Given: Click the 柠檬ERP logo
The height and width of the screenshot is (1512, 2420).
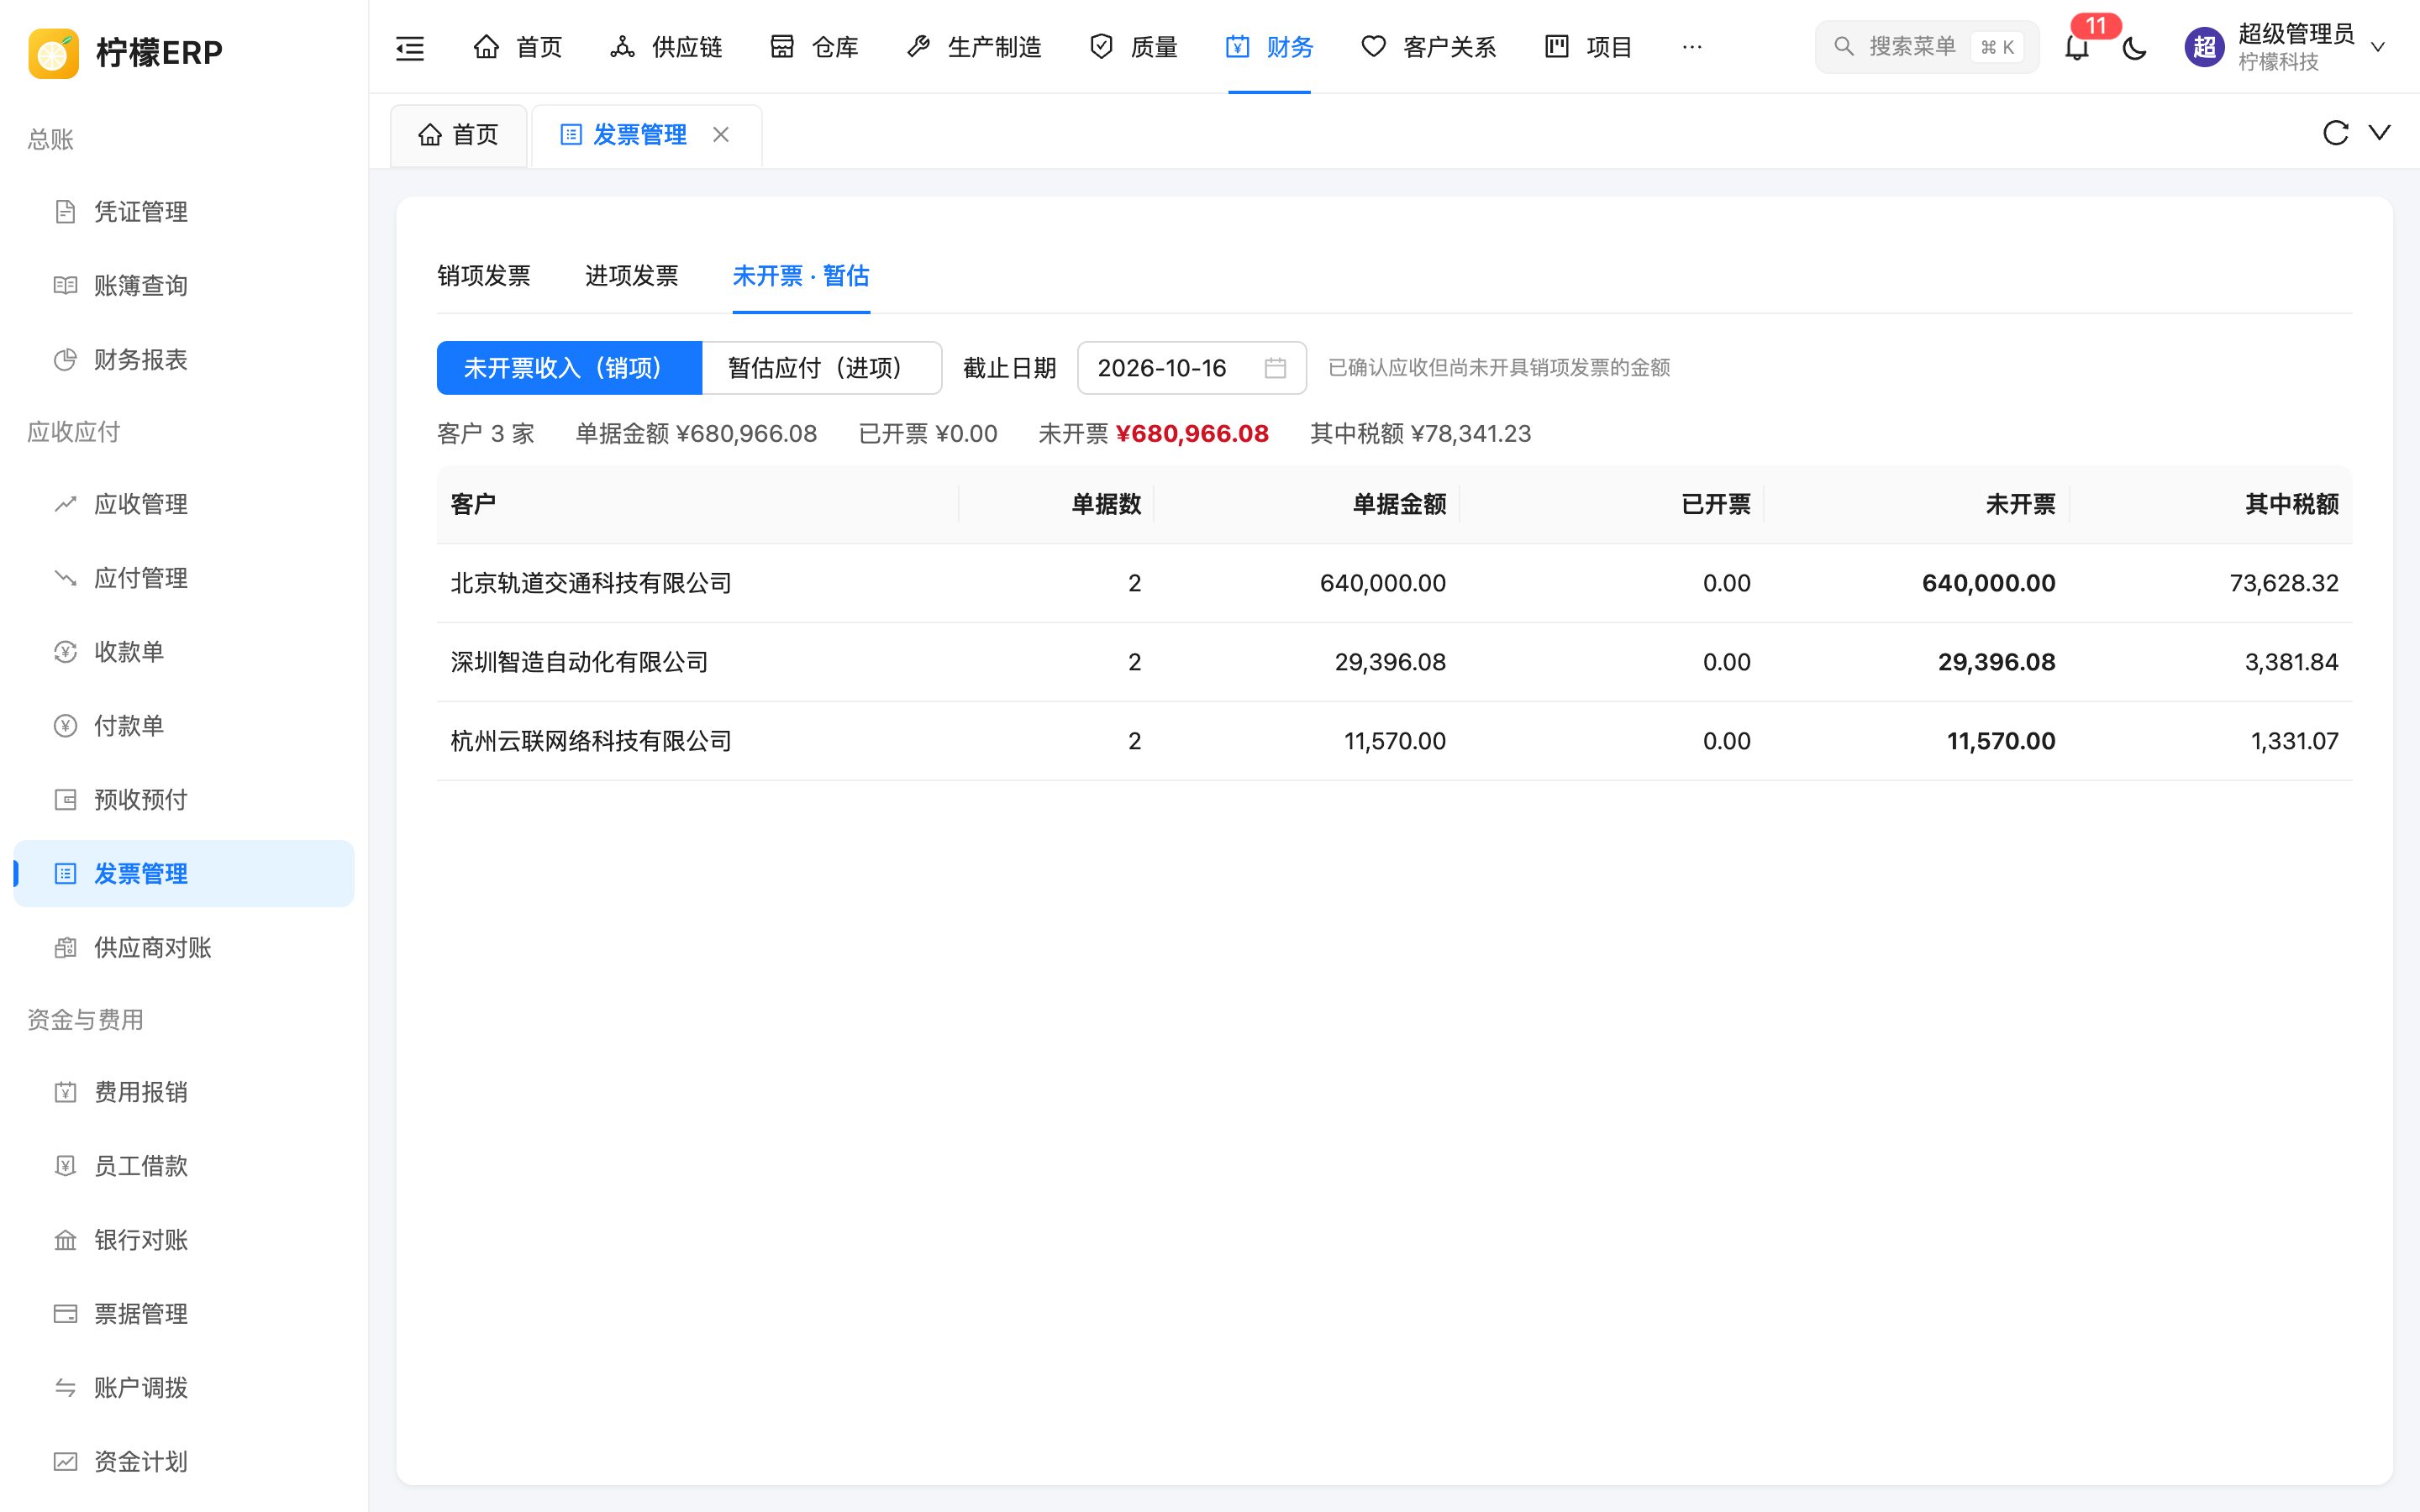Looking at the screenshot, I should pyautogui.click(x=126, y=52).
